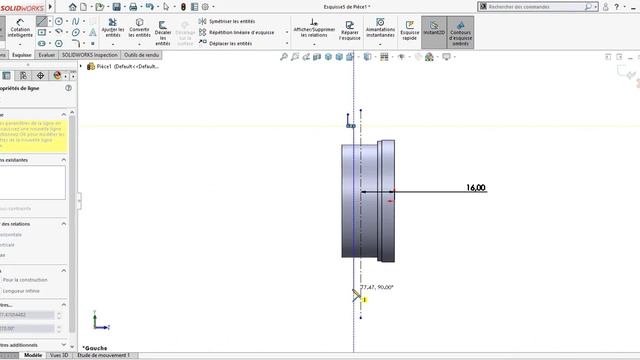The height and width of the screenshot is (360, 640).
Task: Click the property panel vertical scrollbar
Action: (72, 224)
